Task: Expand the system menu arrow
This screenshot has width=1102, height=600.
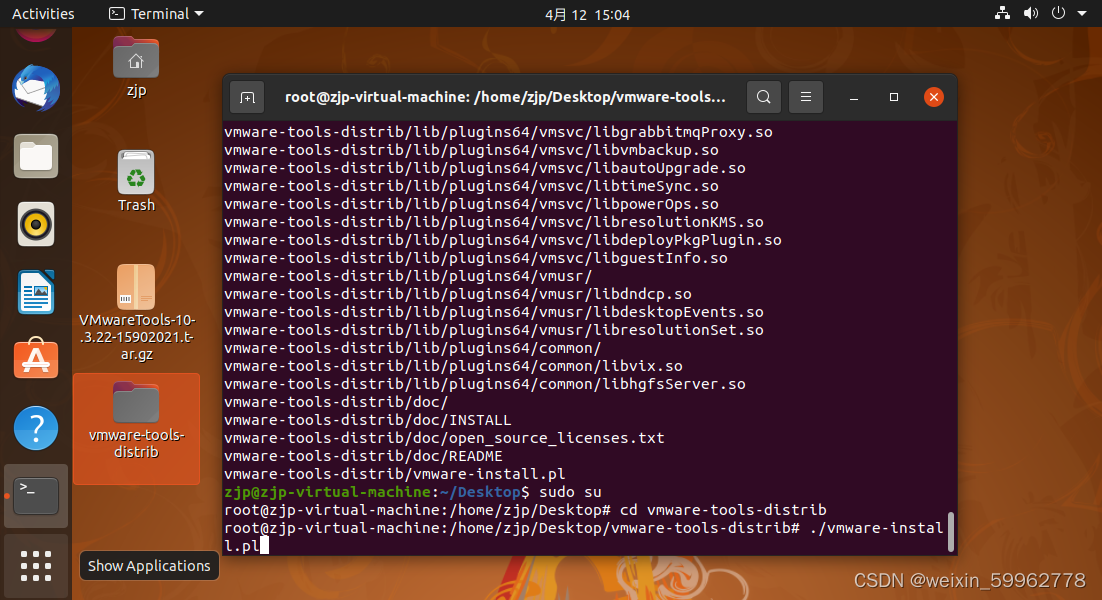Action: [x=1082, y=13]
